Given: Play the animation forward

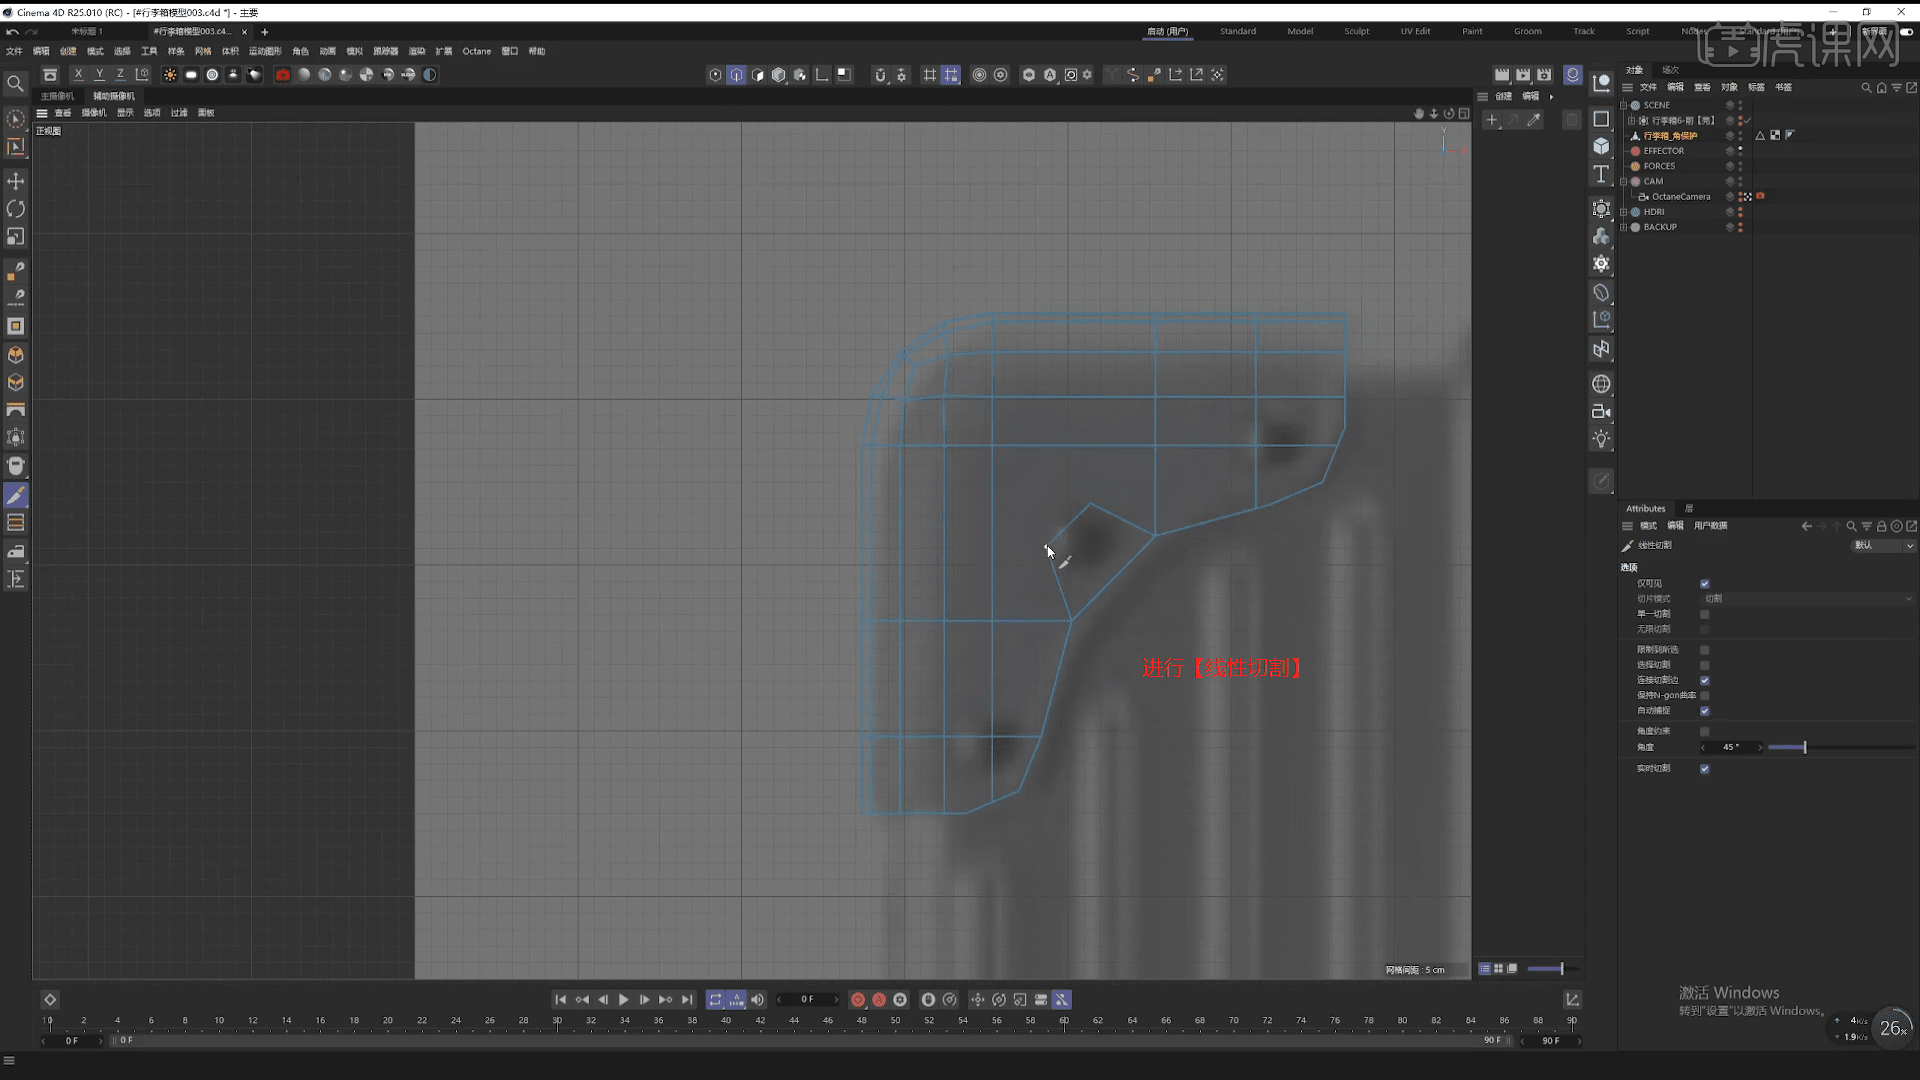Looking at the screenshot, I should pyautogui.click(x=624, y=1000).
